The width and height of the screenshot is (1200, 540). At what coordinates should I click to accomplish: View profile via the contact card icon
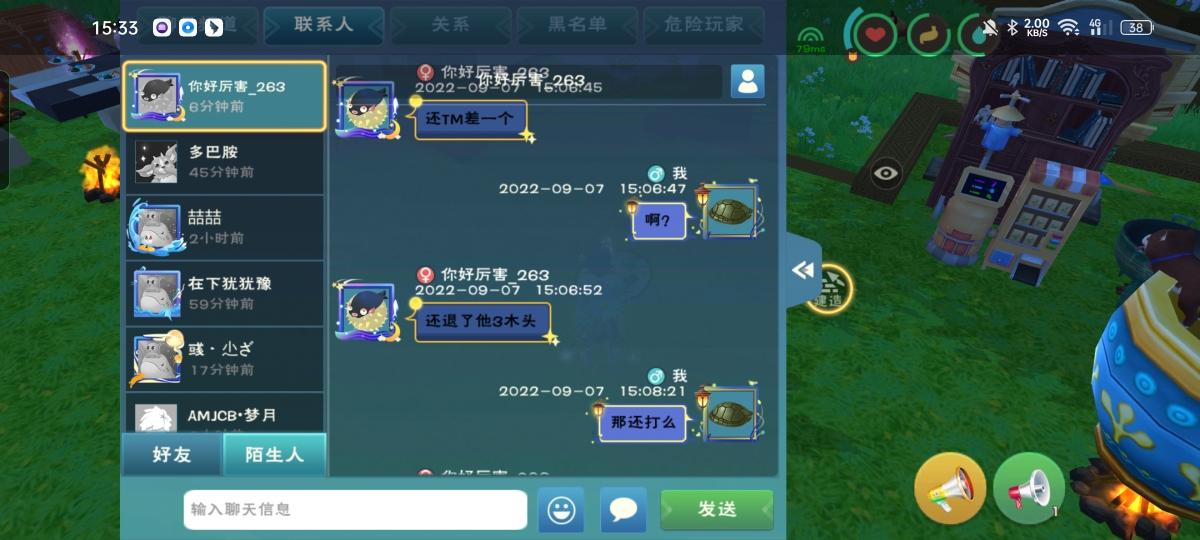pyautogui.click(x=747, y=81)
